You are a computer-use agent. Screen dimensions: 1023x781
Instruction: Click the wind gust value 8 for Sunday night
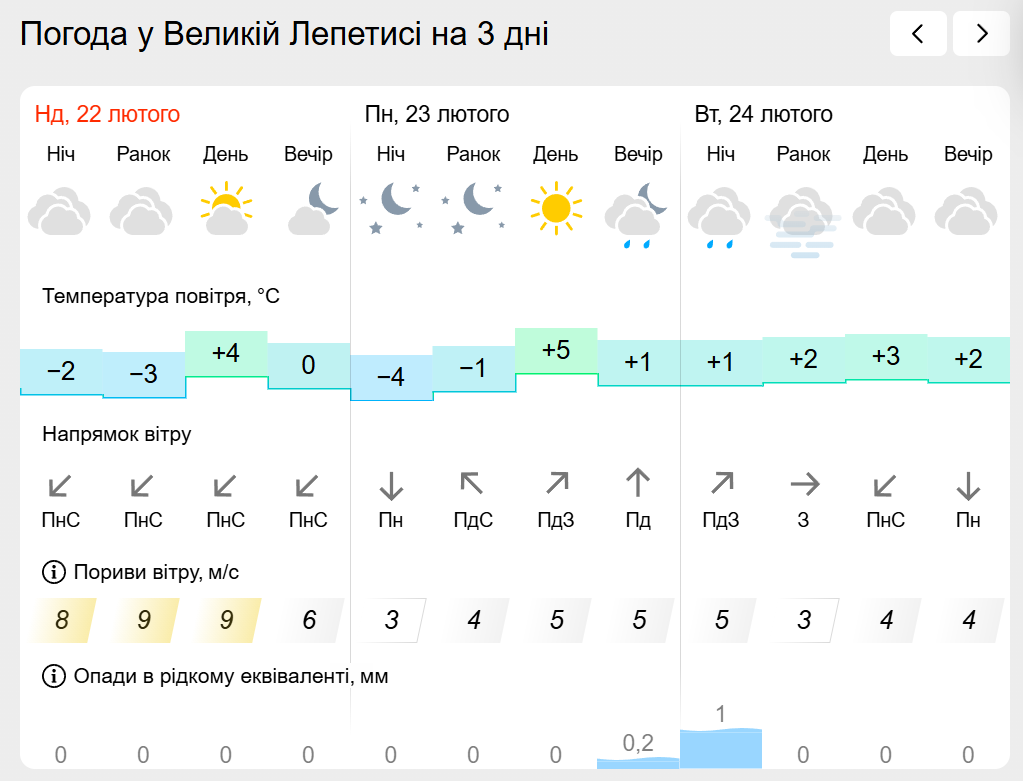click(62, 620)
